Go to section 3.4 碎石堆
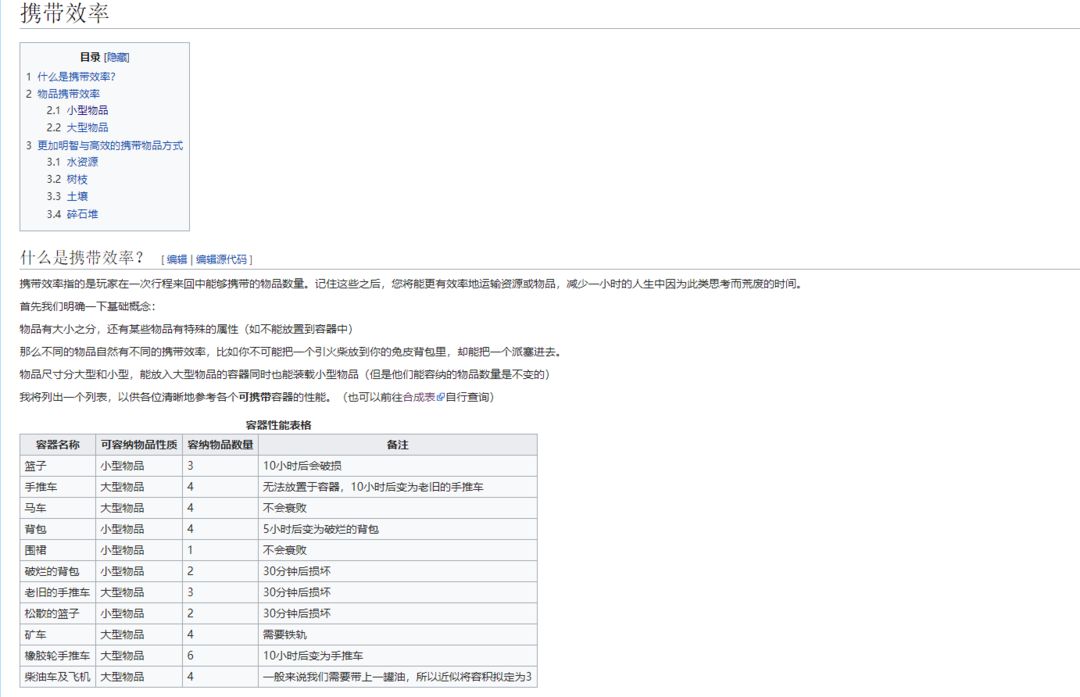Image resolution: width=1080 pixels, height=697 pixels. pyautogui.click(x=82, y=214)
